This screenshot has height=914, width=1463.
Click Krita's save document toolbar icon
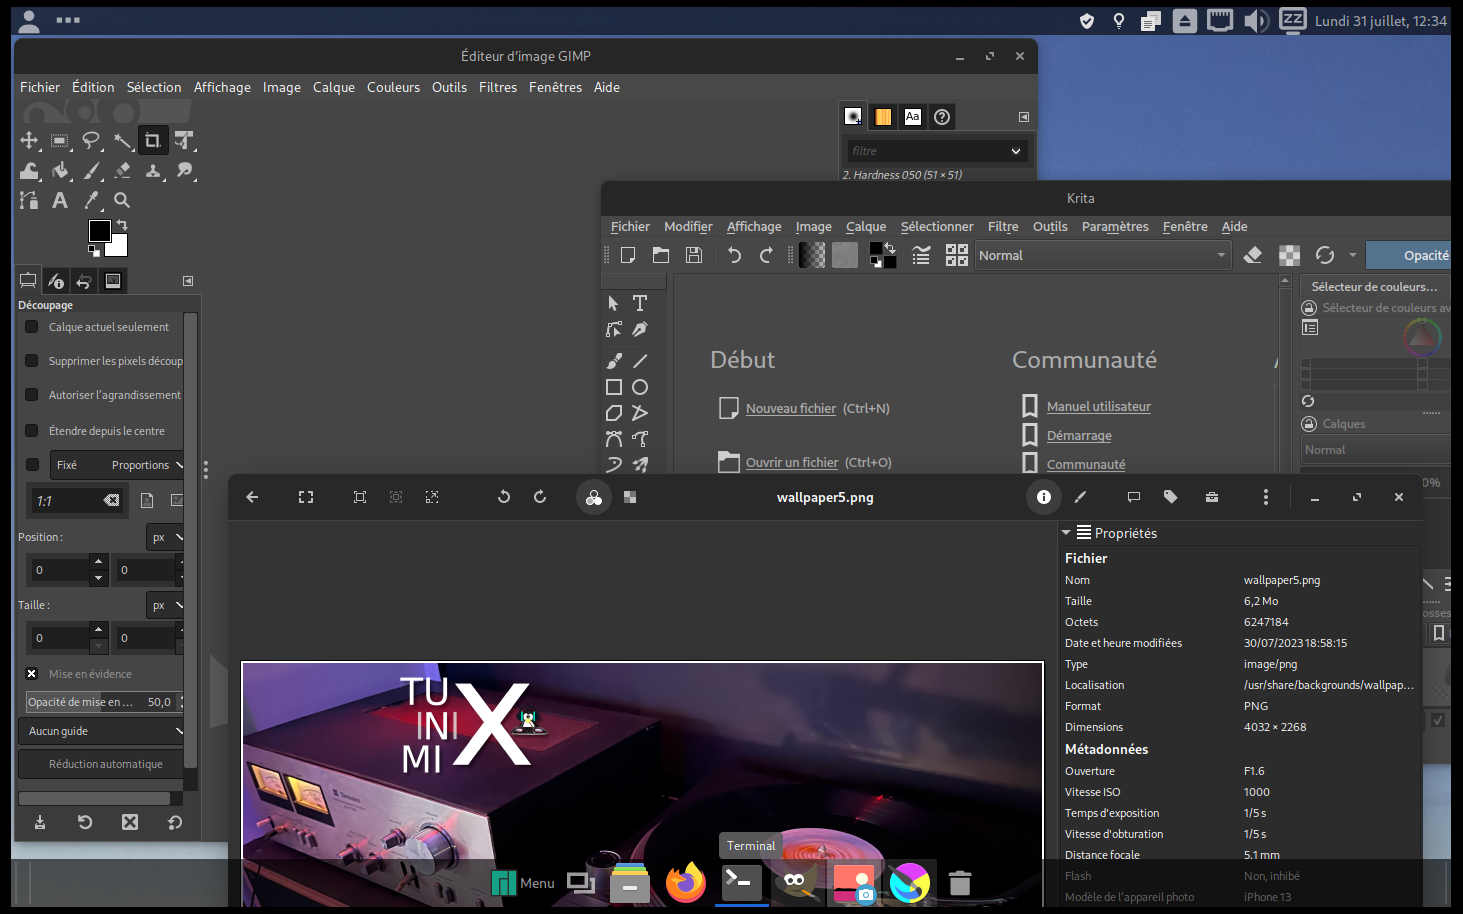pyautogui.click(x=694, y=255)
